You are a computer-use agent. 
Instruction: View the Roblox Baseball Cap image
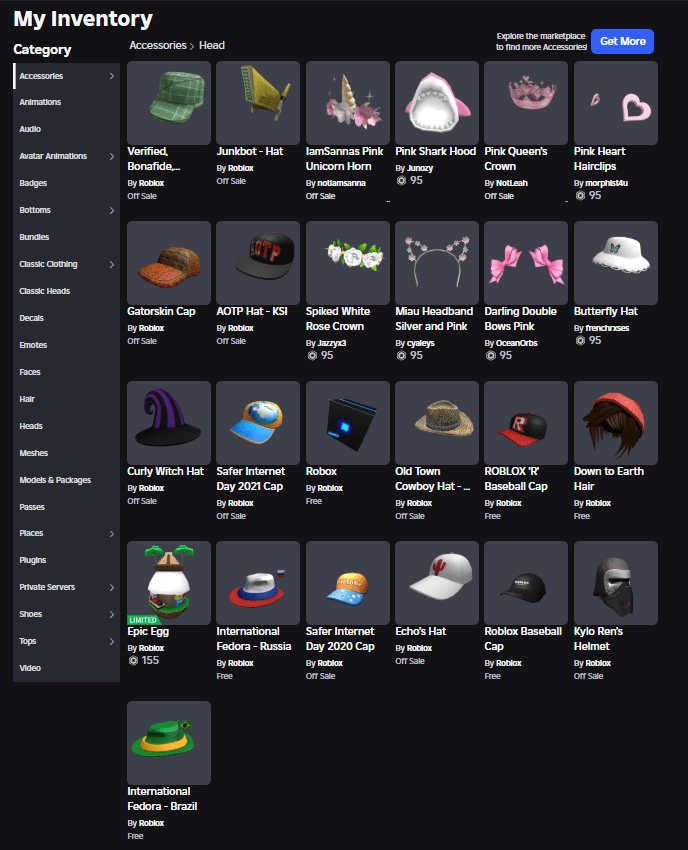pos(526,582)
